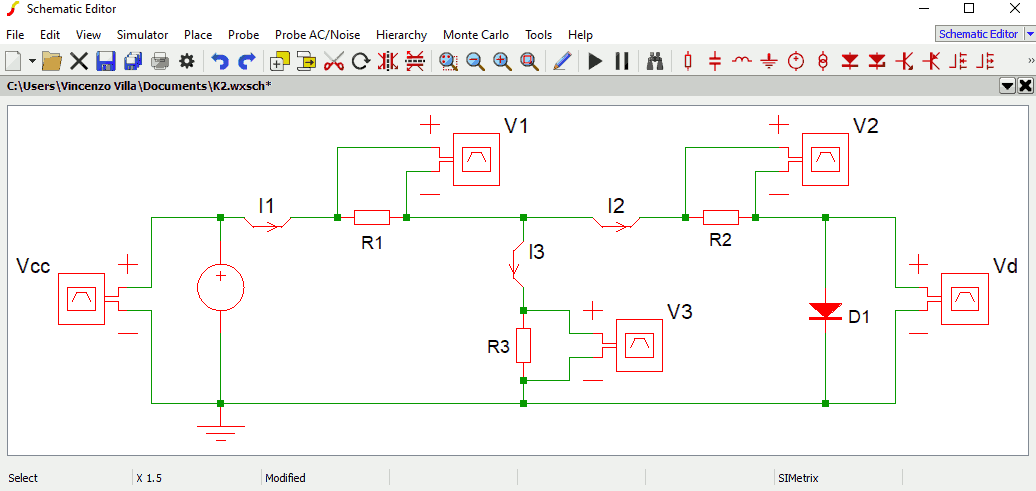The height and width of the screenshot is (491, 1036).
Task: Select resistor R1 in the schematic
Action: [x=372, y=217]
